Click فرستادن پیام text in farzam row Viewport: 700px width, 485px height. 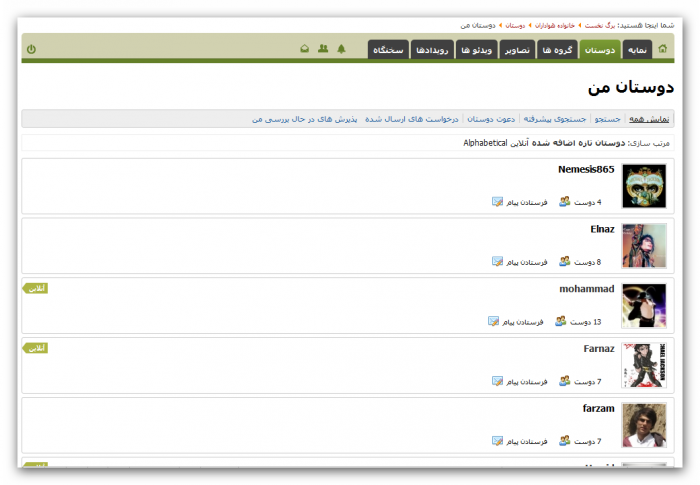[x=527, y=442]
